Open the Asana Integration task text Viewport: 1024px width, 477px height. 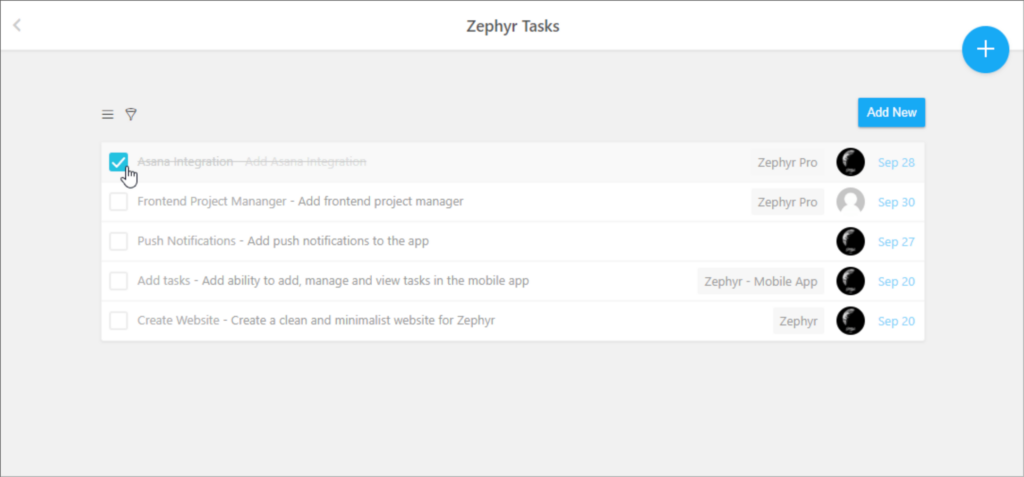pos(251,161)
